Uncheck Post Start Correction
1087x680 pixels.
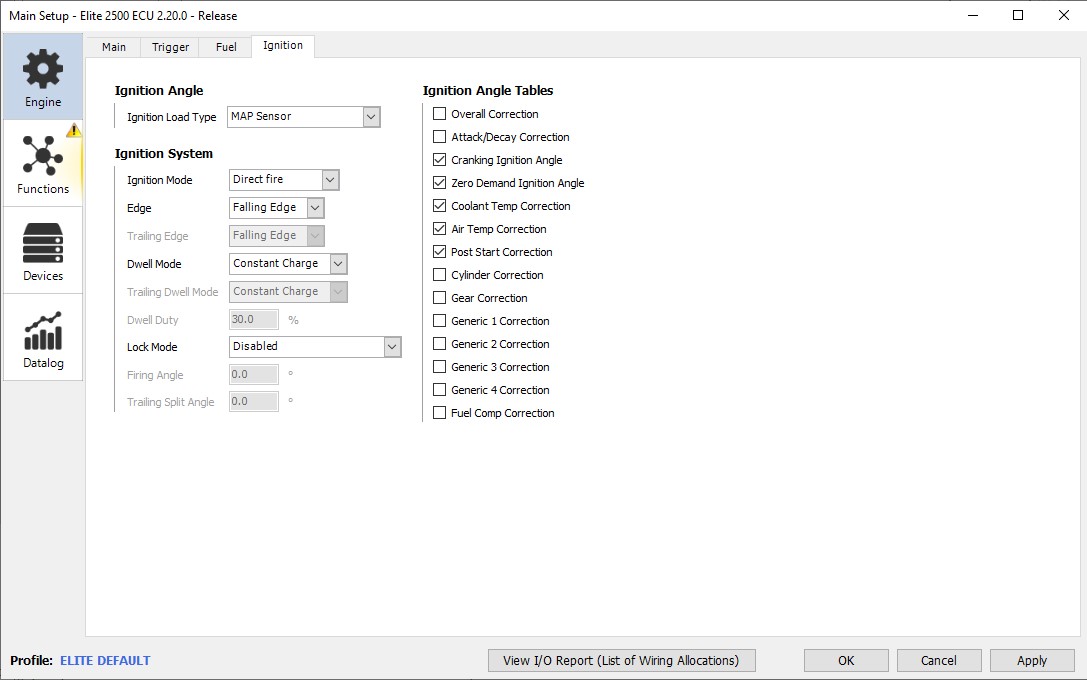(x=440, y=252)
